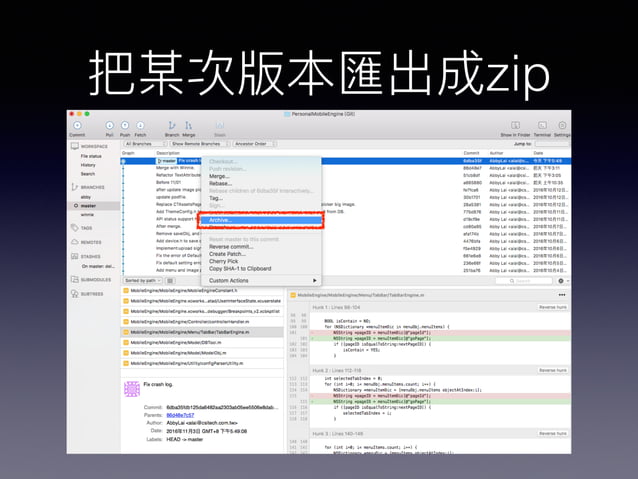Select the master branch in sidebar
Viewport: 638px width, 479px height.
[88, 206]
